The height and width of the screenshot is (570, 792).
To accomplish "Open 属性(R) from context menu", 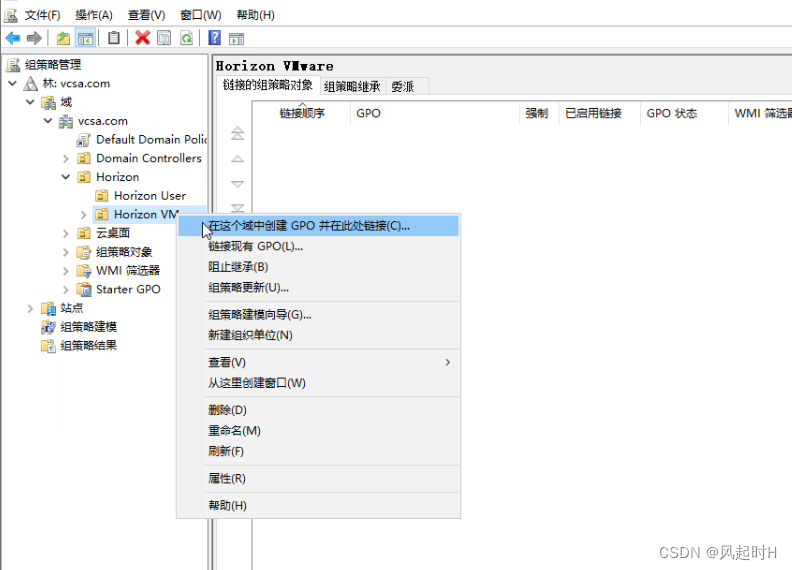I will click(318, 478).
